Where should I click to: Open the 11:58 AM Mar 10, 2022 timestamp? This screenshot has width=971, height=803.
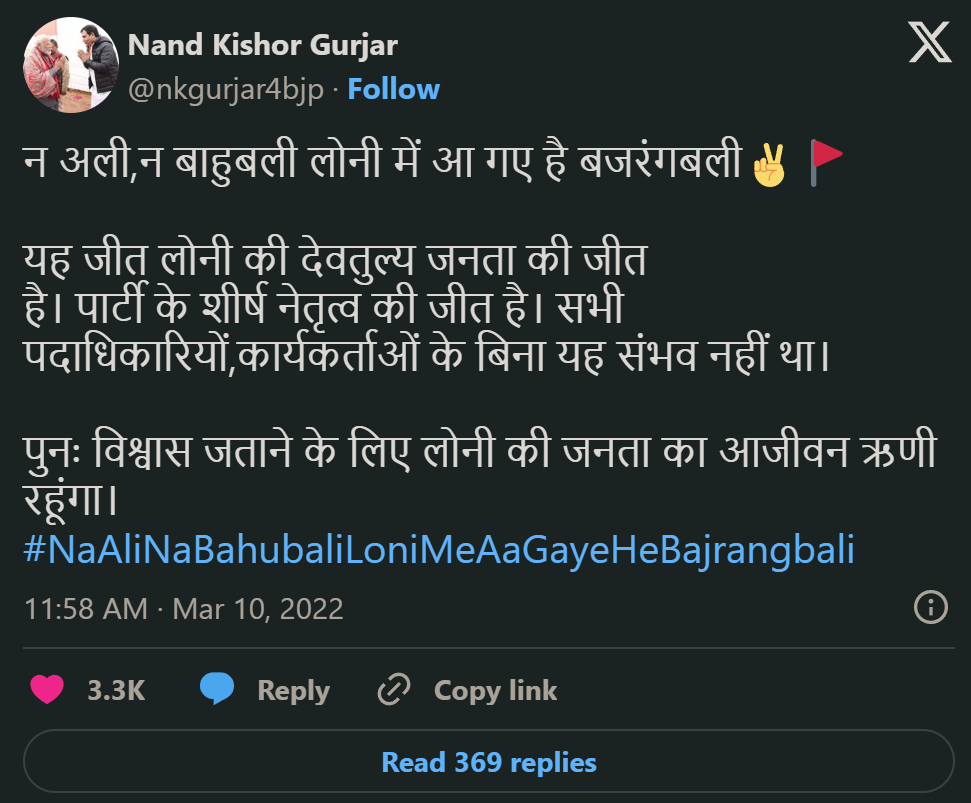pos(183,608)
